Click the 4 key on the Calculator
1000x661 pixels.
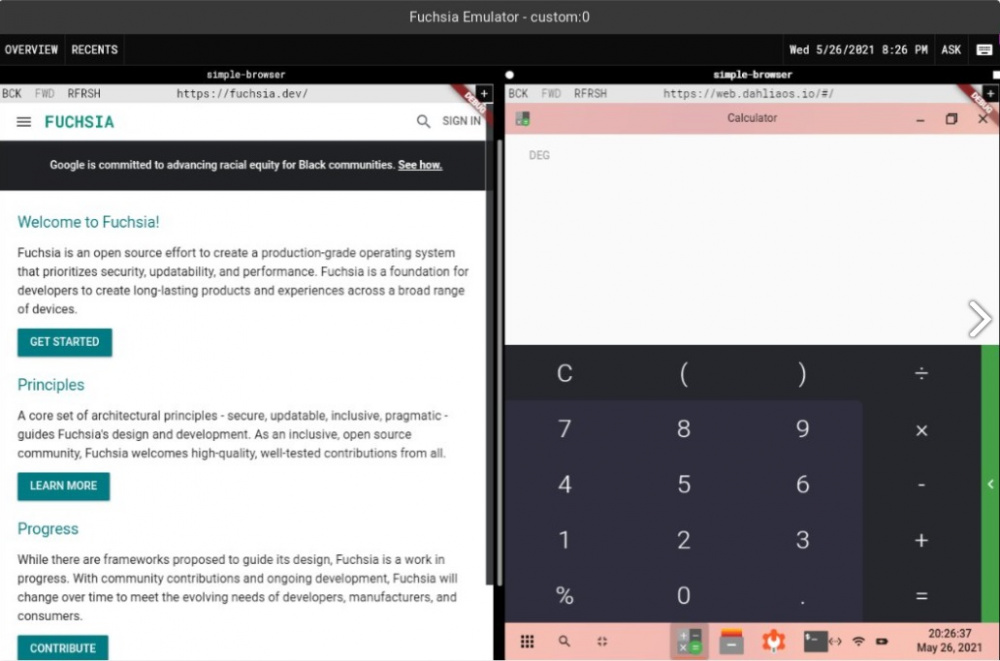coord(564,485)
